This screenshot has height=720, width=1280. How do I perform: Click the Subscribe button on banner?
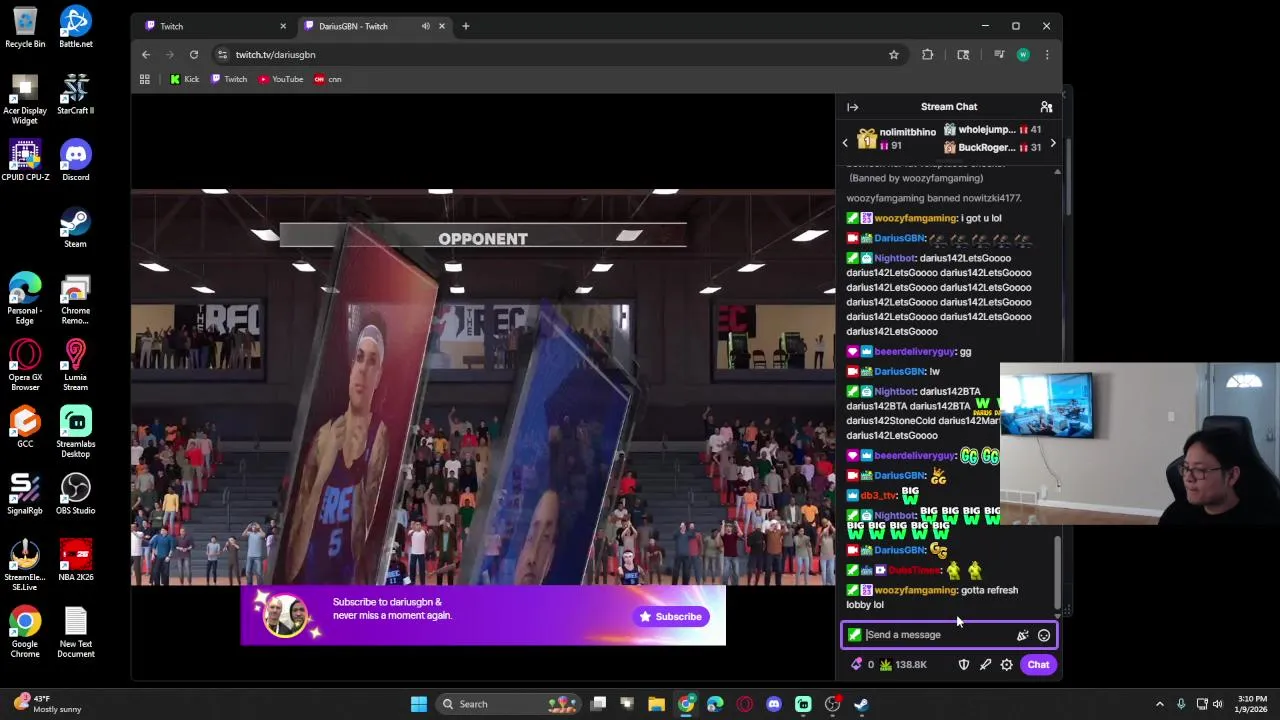(671, 616)
